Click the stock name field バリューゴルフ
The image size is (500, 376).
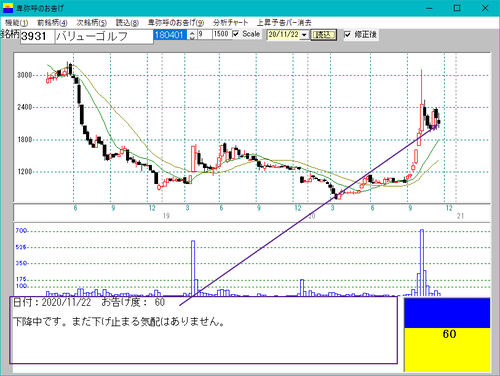pos(104,36)
